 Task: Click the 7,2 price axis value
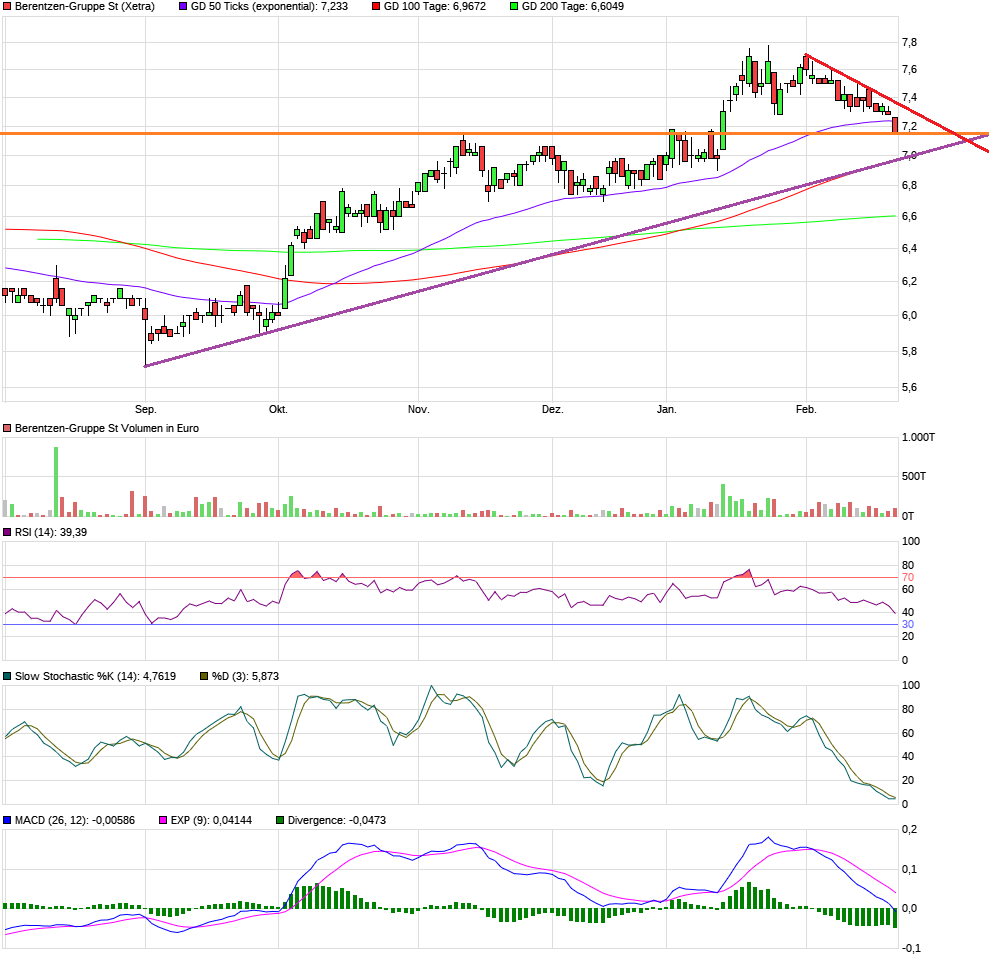pos(910,126)
